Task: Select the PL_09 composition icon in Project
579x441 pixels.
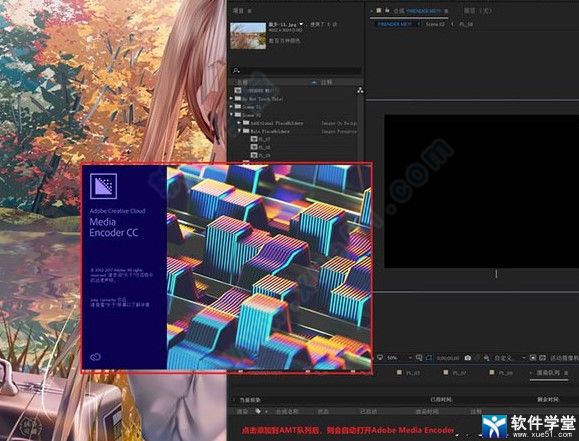Action: 254,155
